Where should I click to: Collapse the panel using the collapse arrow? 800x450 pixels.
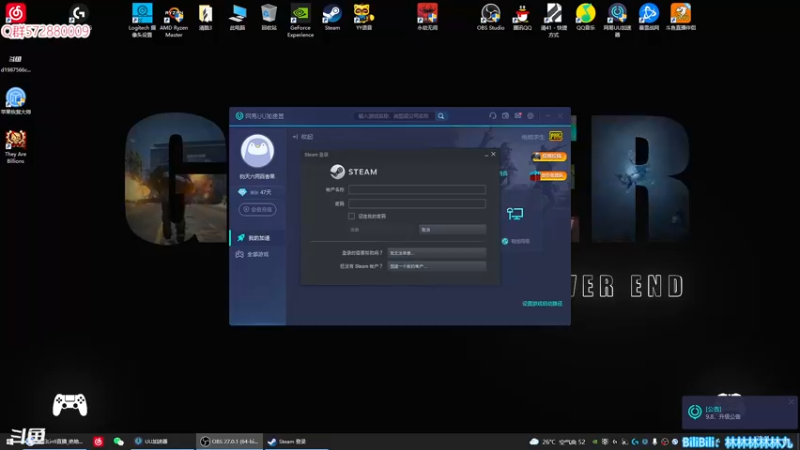point(303,137)
